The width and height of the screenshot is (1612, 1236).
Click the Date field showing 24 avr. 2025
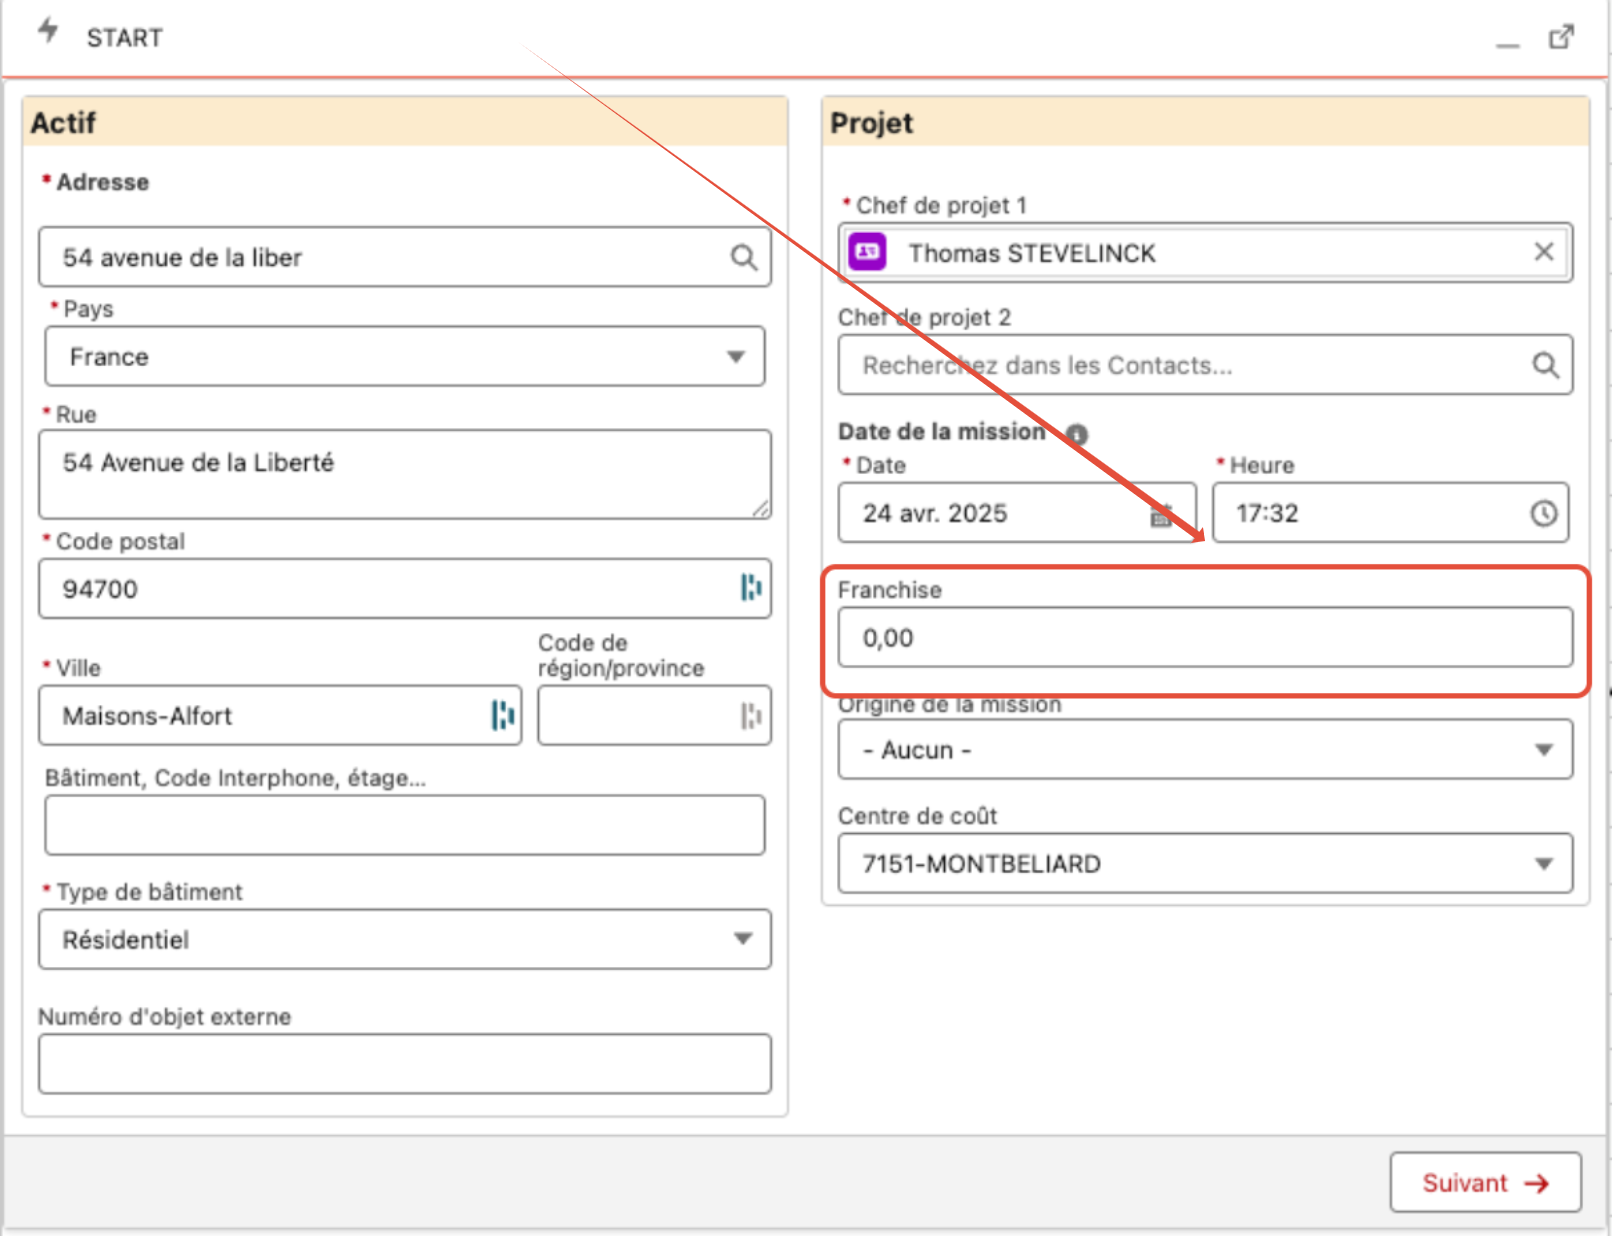click(x=1017, y=513)
